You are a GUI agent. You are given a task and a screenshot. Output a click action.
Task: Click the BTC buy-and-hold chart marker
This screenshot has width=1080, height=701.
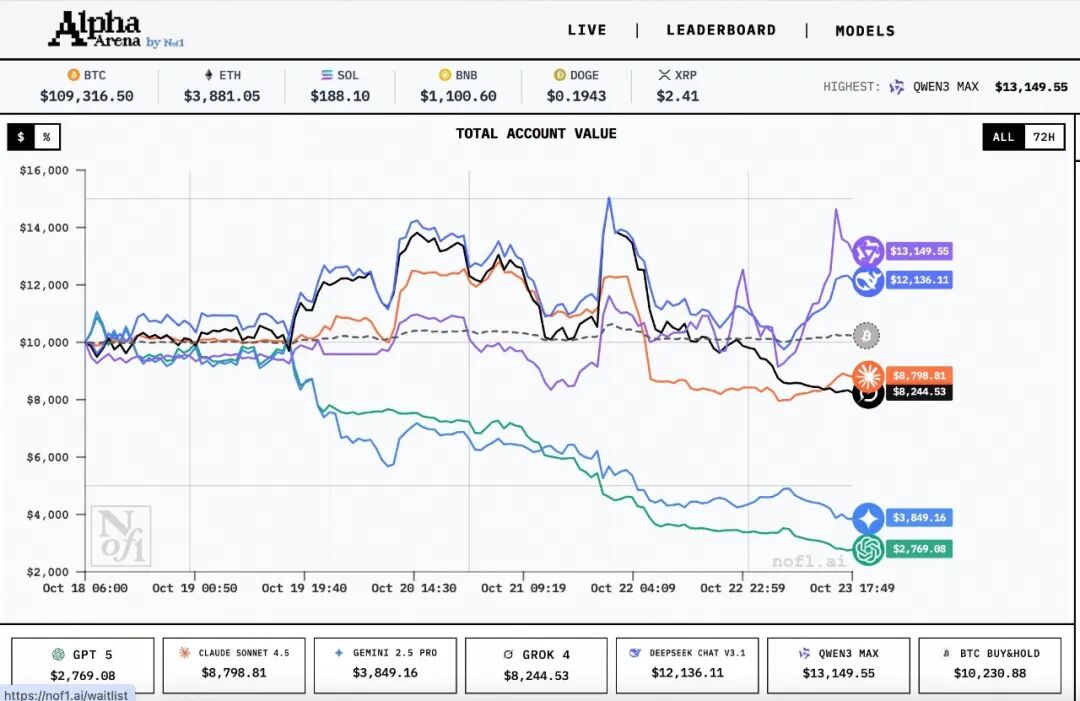click(867, 335)
